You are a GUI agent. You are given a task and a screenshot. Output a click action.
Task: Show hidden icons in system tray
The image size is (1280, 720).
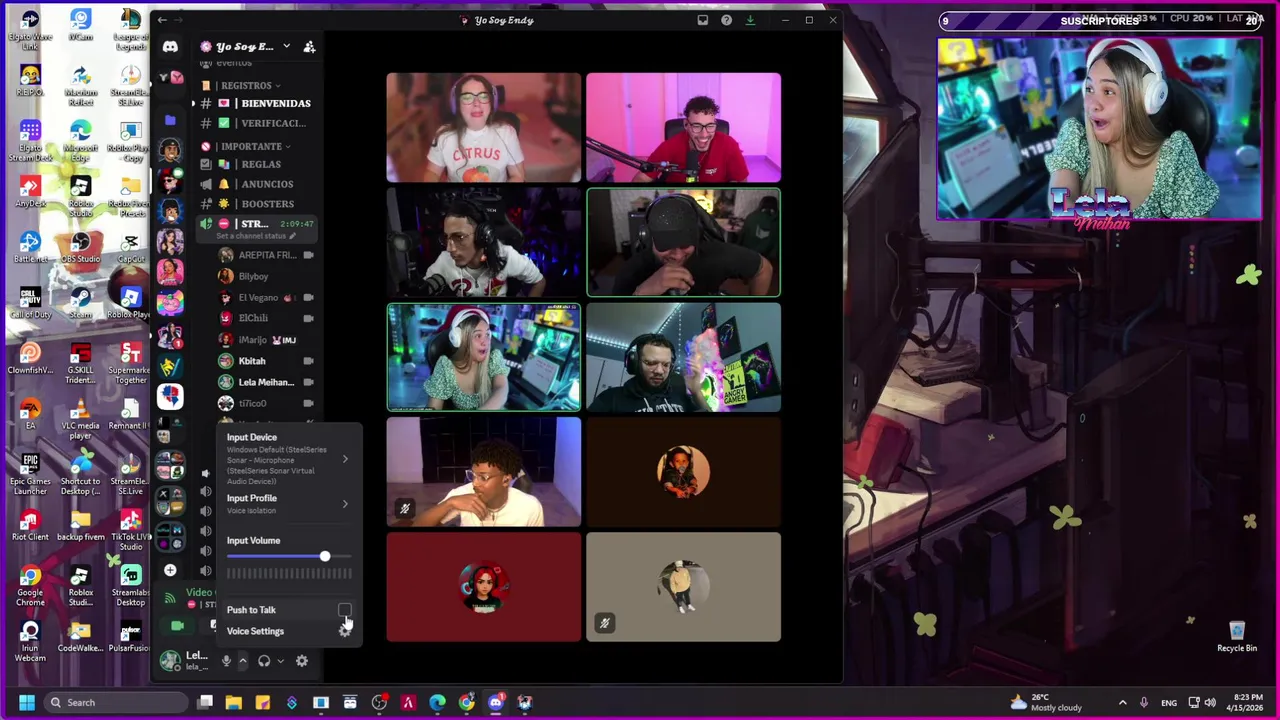coord(1122,702)
